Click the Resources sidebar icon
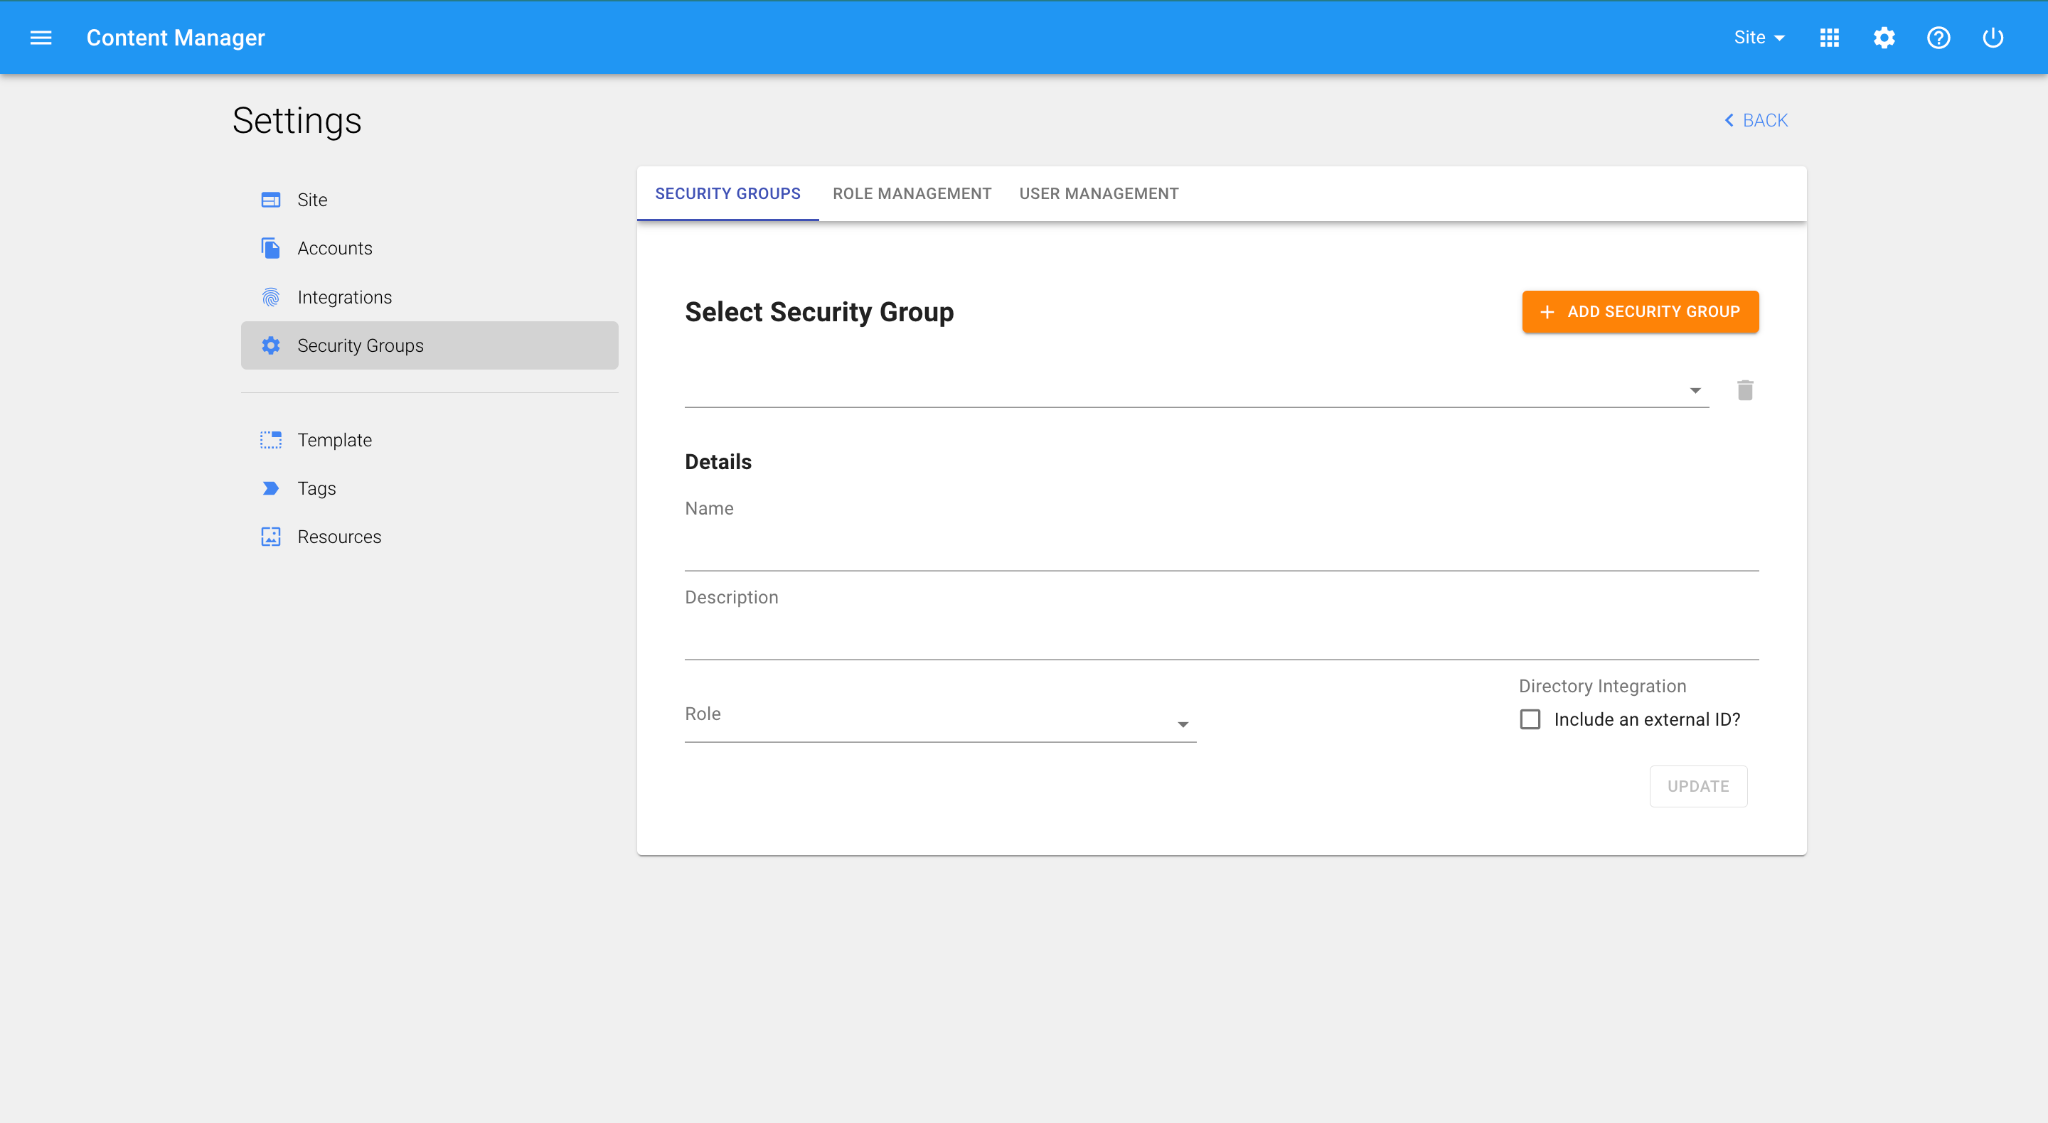The image size is (2048, 1123). coord(271,537)
